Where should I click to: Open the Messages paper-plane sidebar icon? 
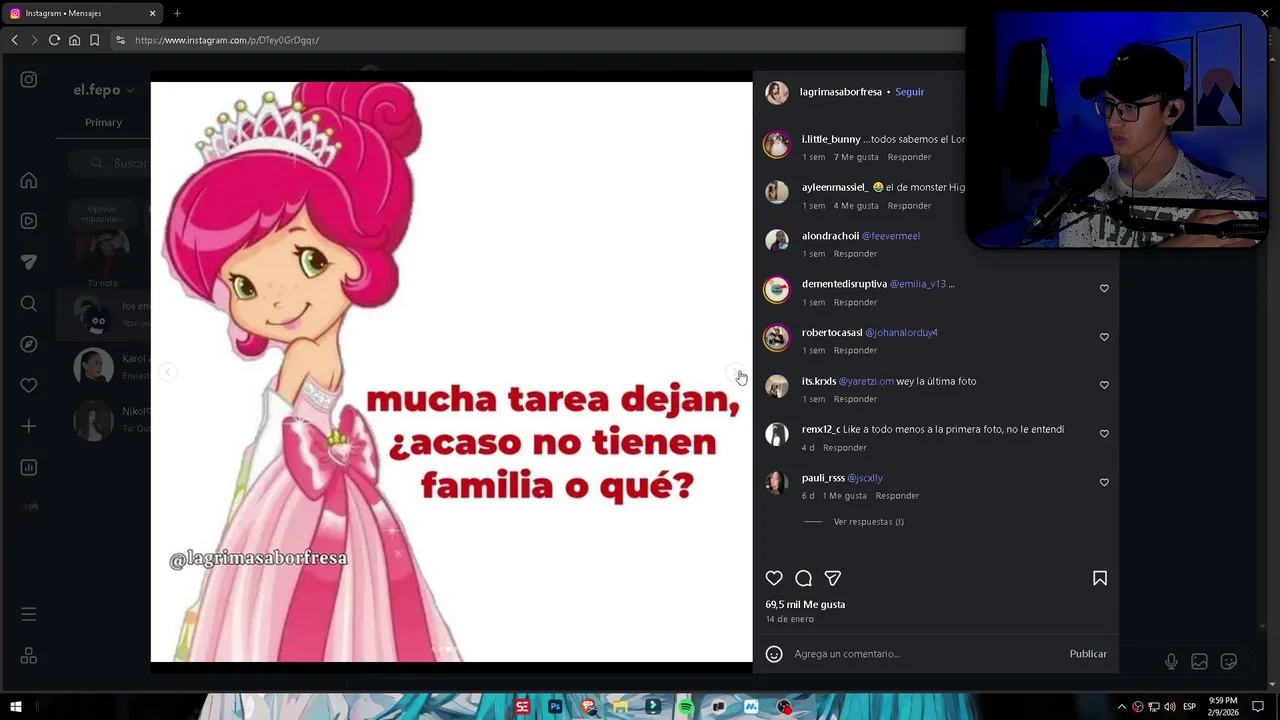click(x=29, y=262)
